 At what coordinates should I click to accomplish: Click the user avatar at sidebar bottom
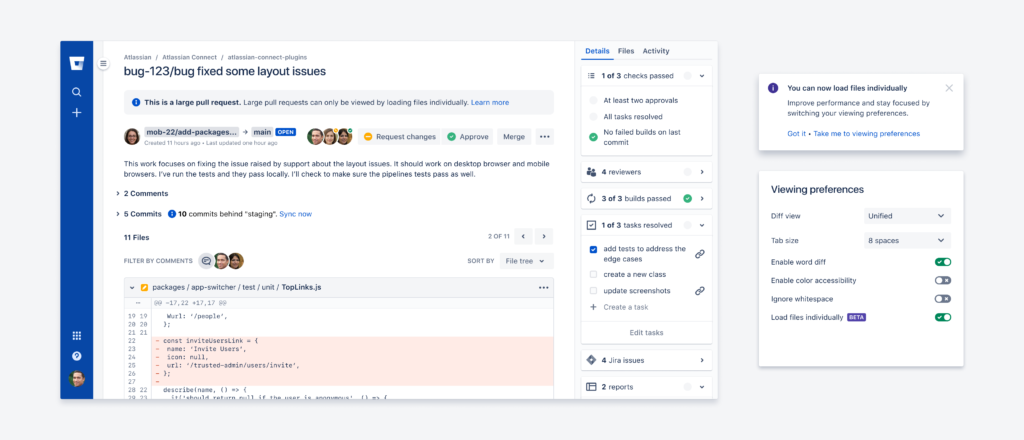click(x=76, y=378)
